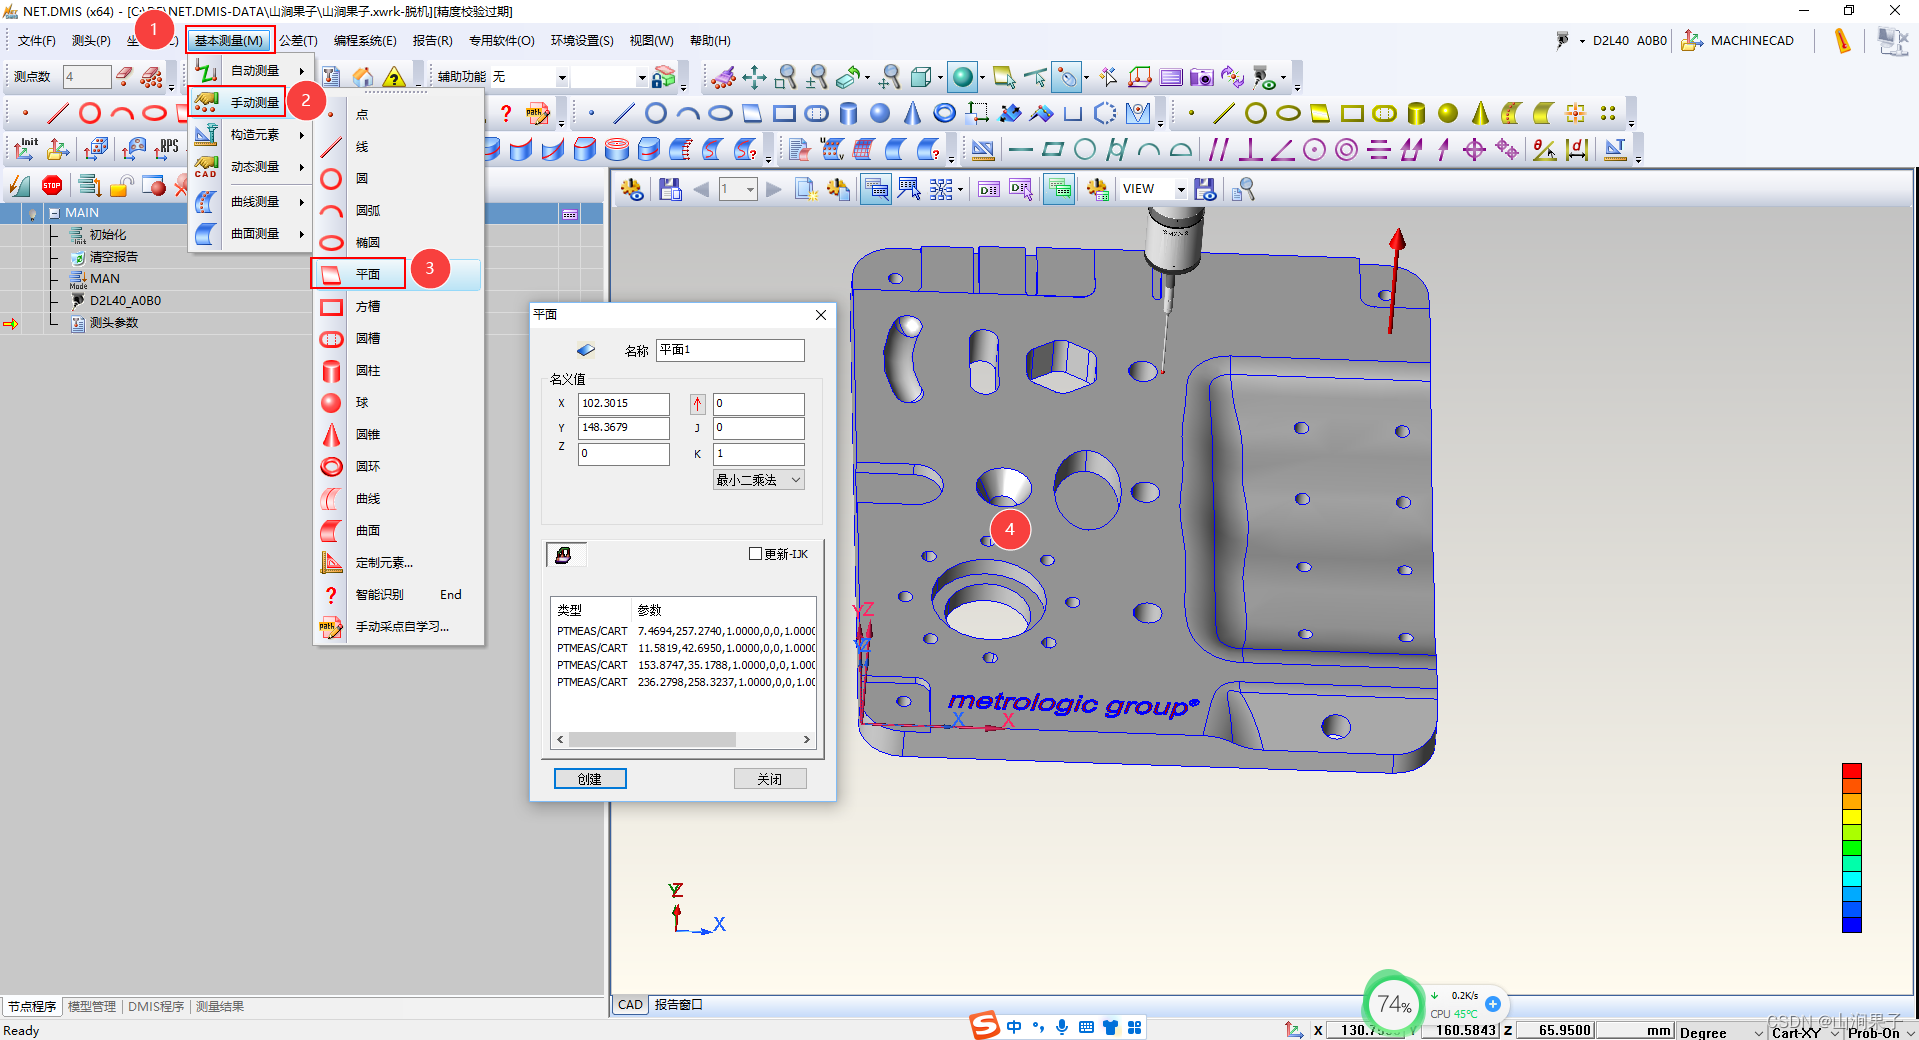Click the blue cone construct icon
1919x1040 pixels.
pyautogui.click(x=912, y=113)
